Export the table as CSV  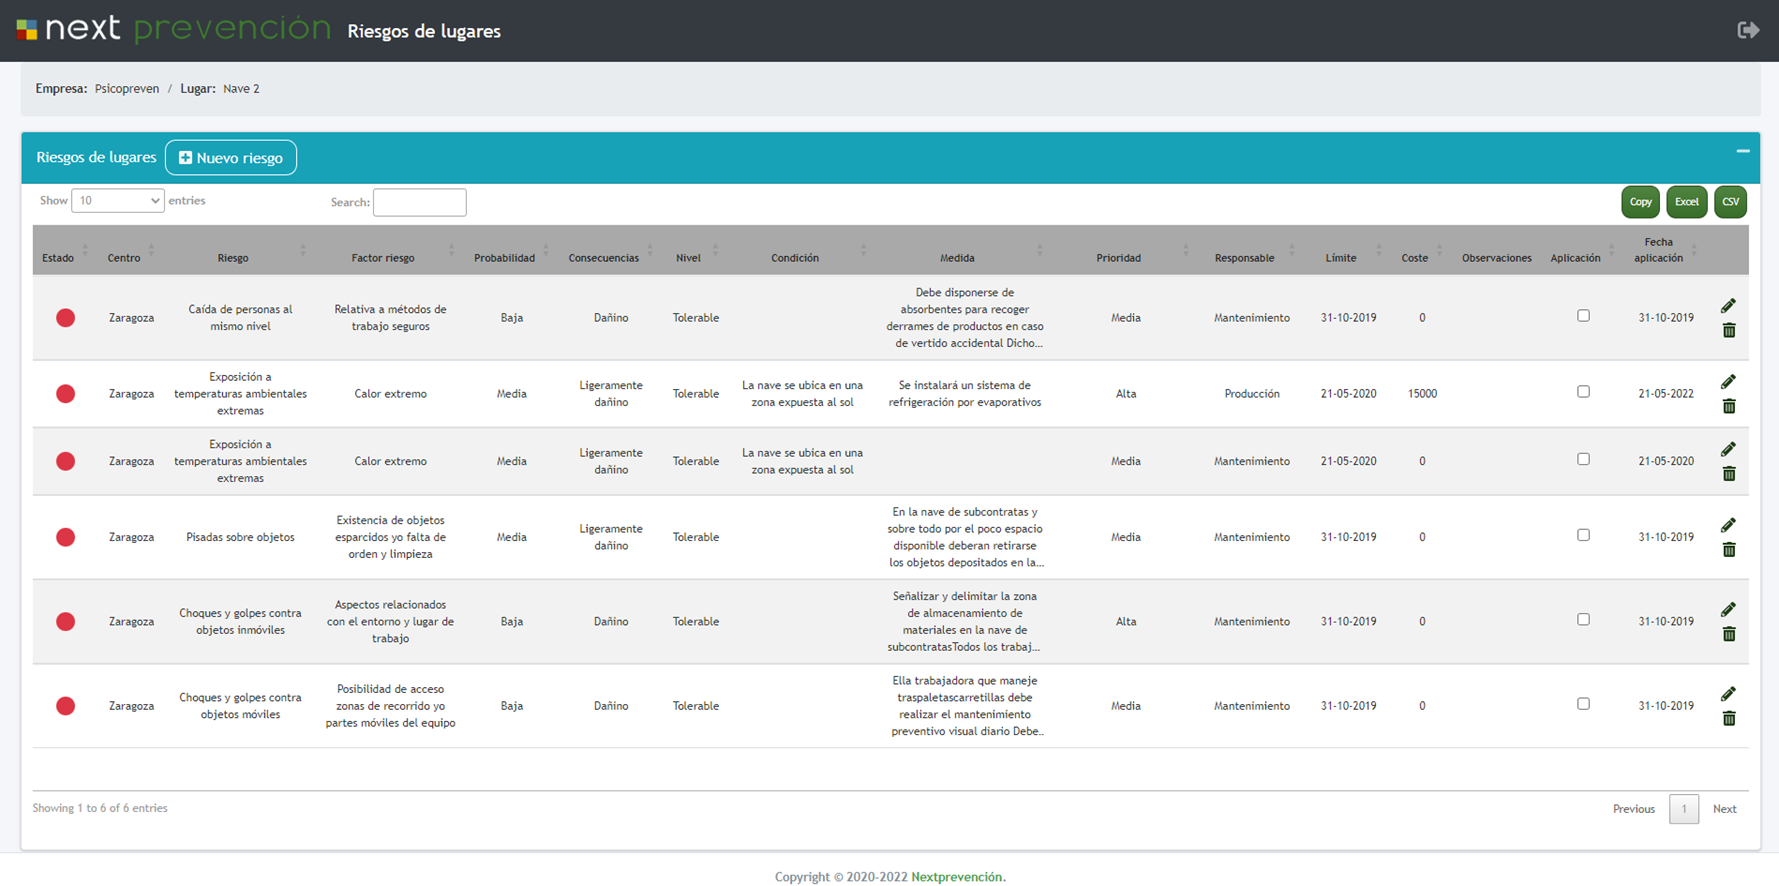pyautogui.click(x=1730, y=202)
